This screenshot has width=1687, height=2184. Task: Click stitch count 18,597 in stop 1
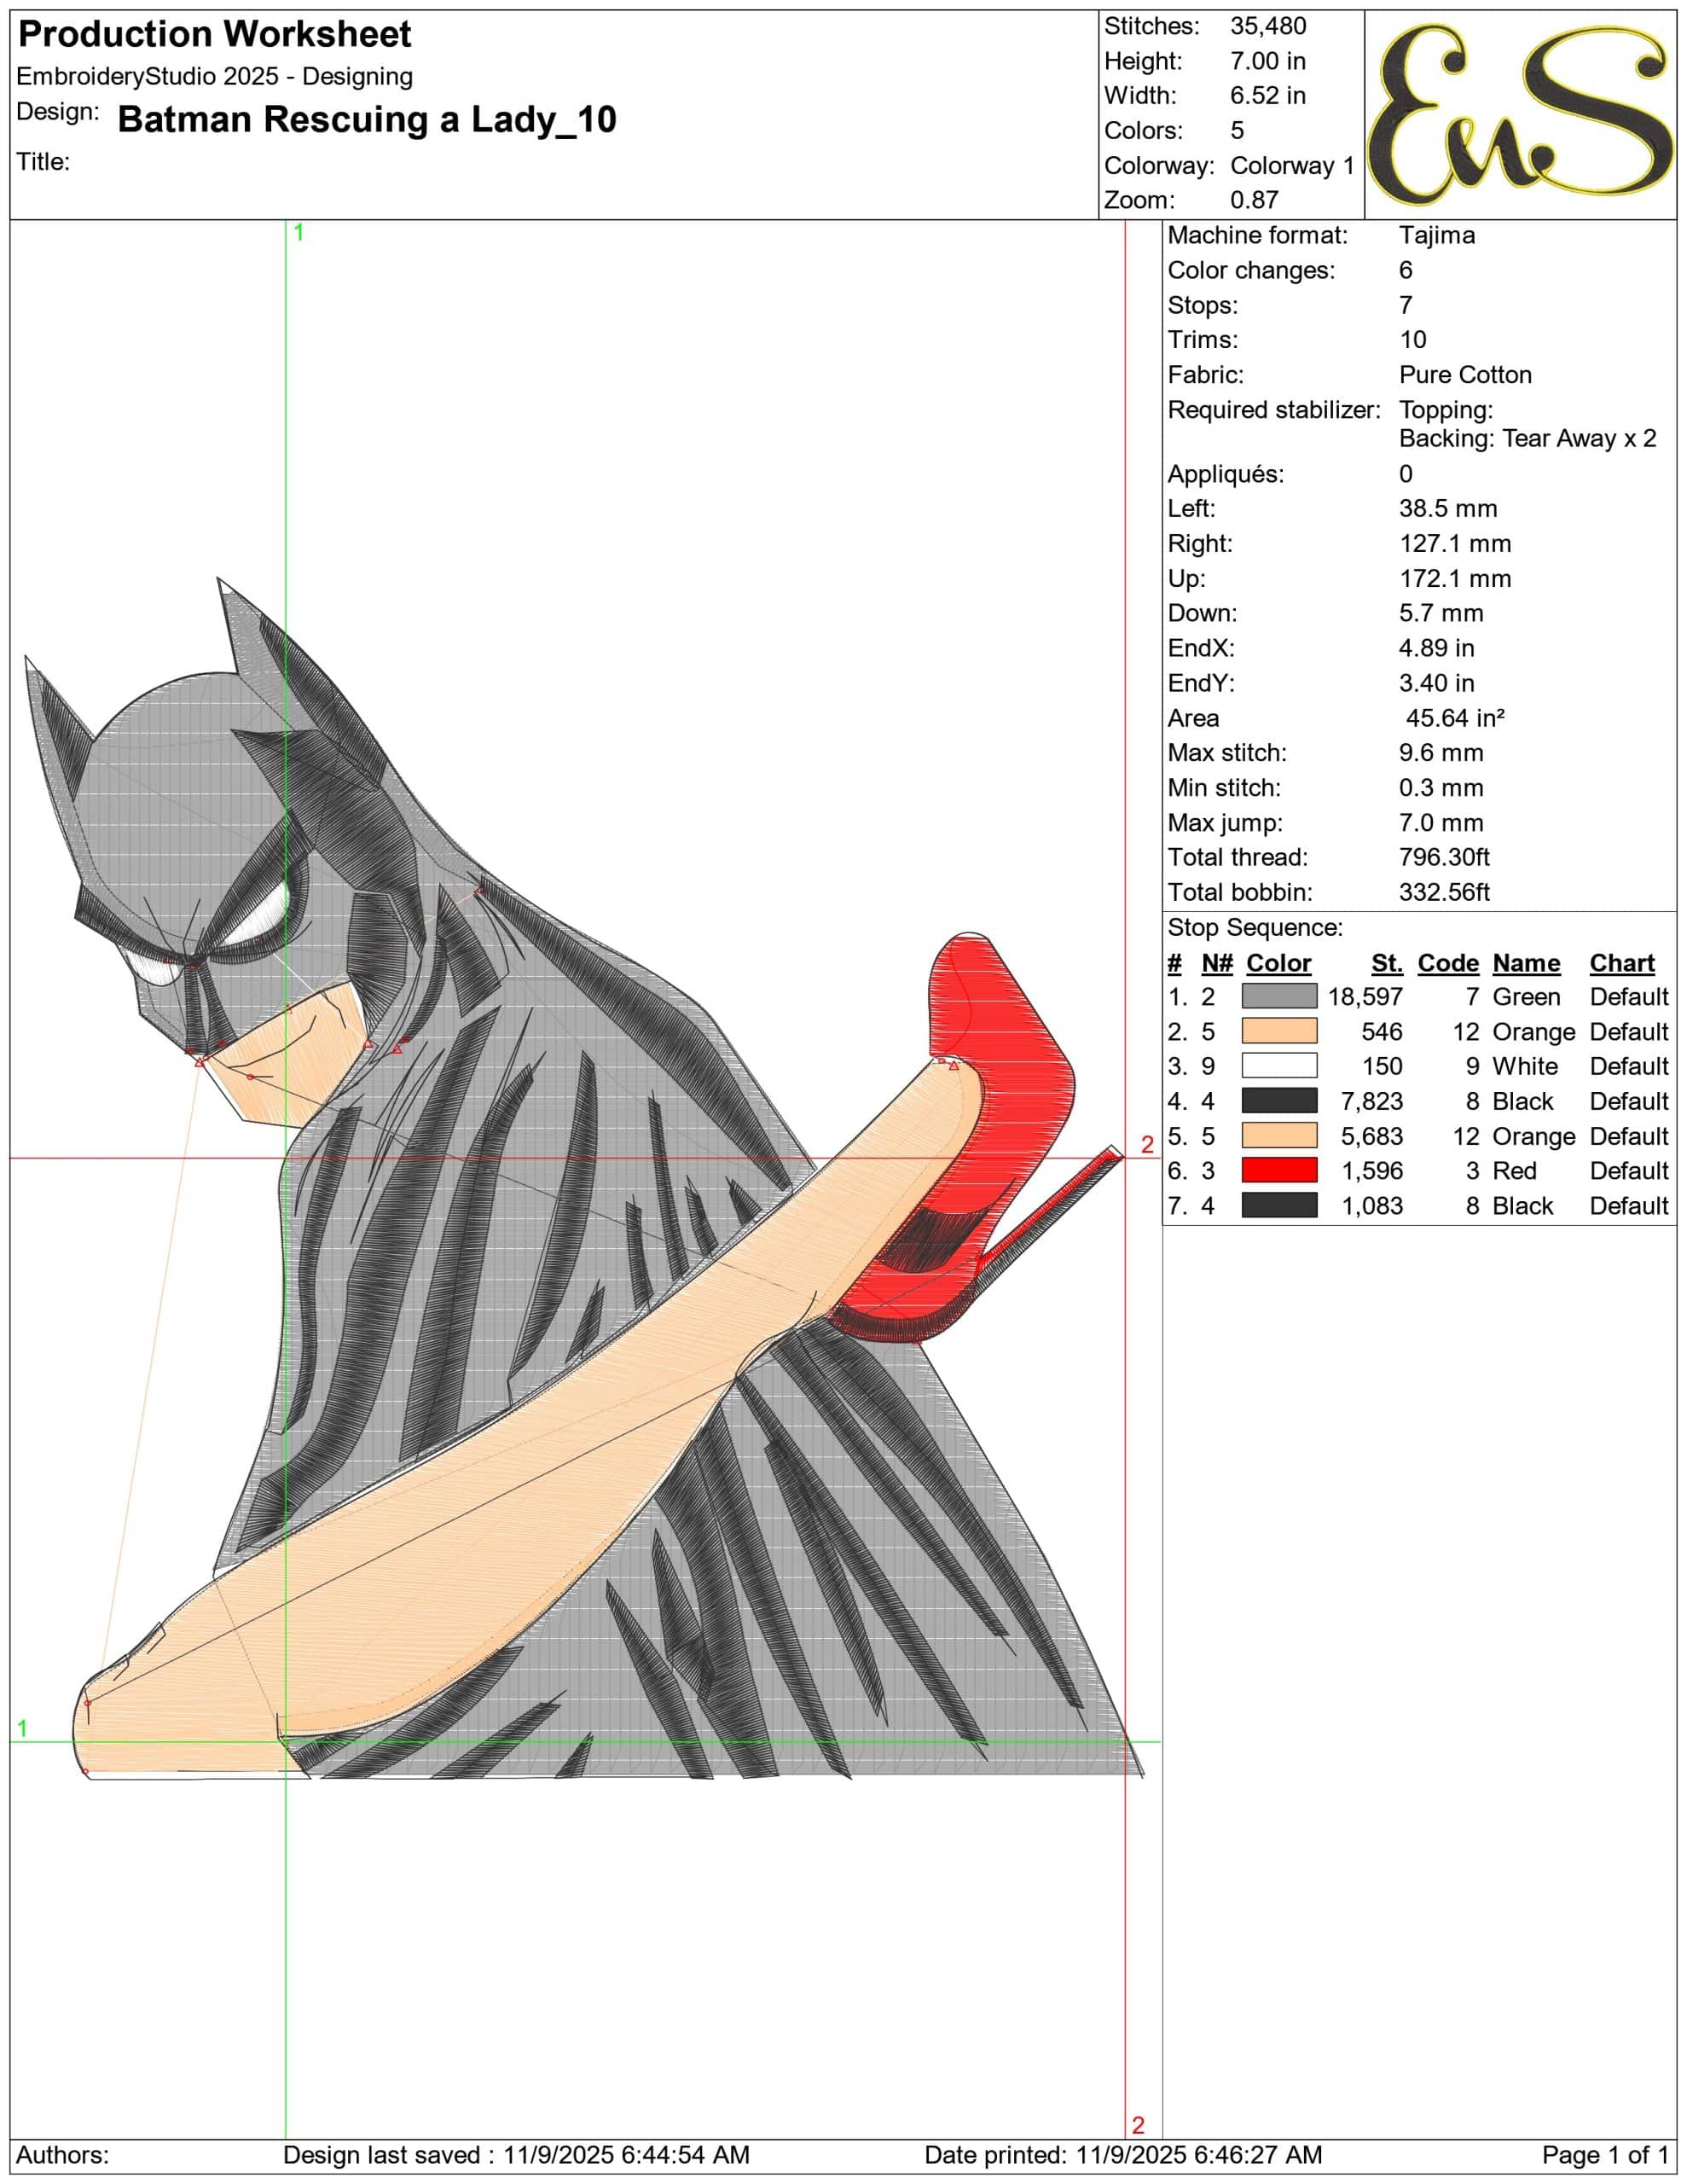(1365, 997)
